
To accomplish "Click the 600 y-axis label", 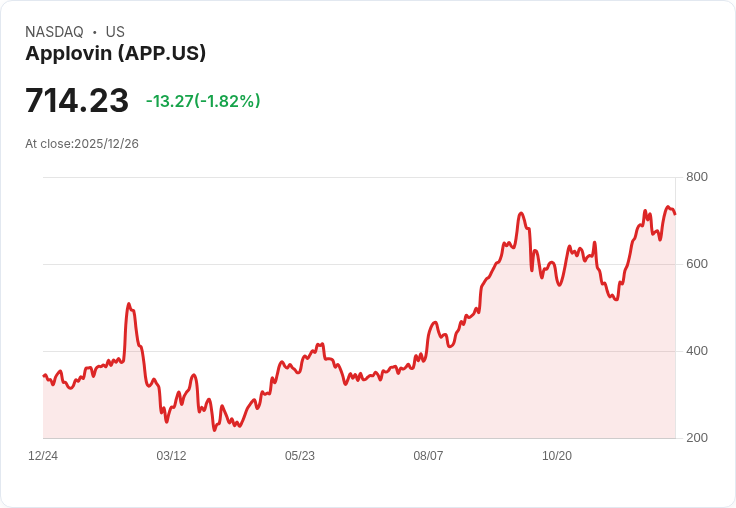I will coord(697,264).
